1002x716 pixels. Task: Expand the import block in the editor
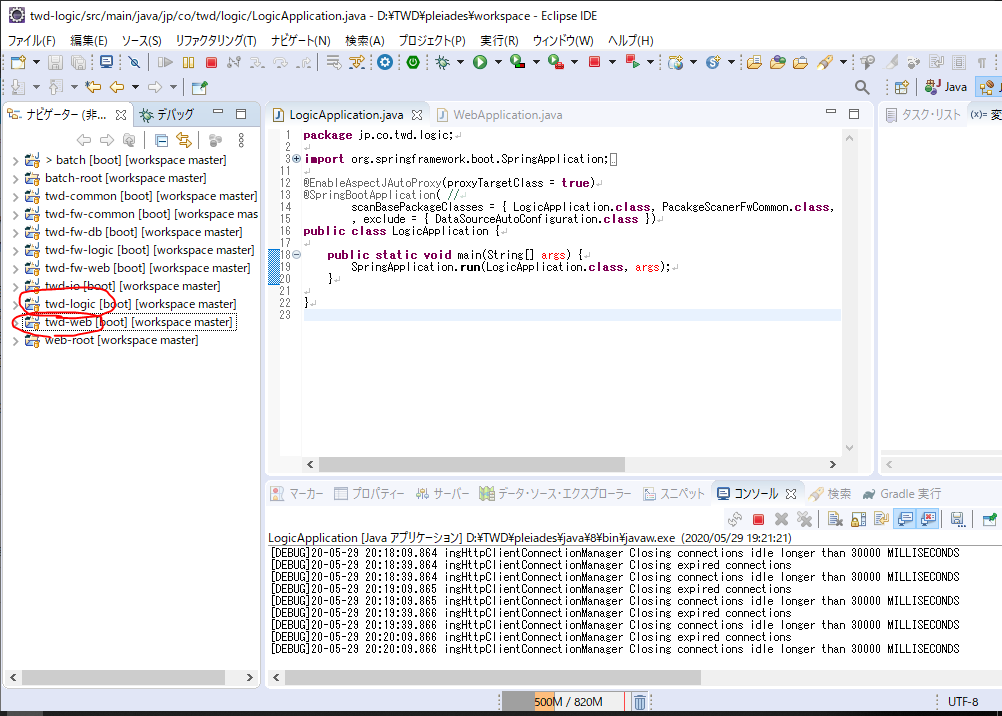[x=296, y=159]
